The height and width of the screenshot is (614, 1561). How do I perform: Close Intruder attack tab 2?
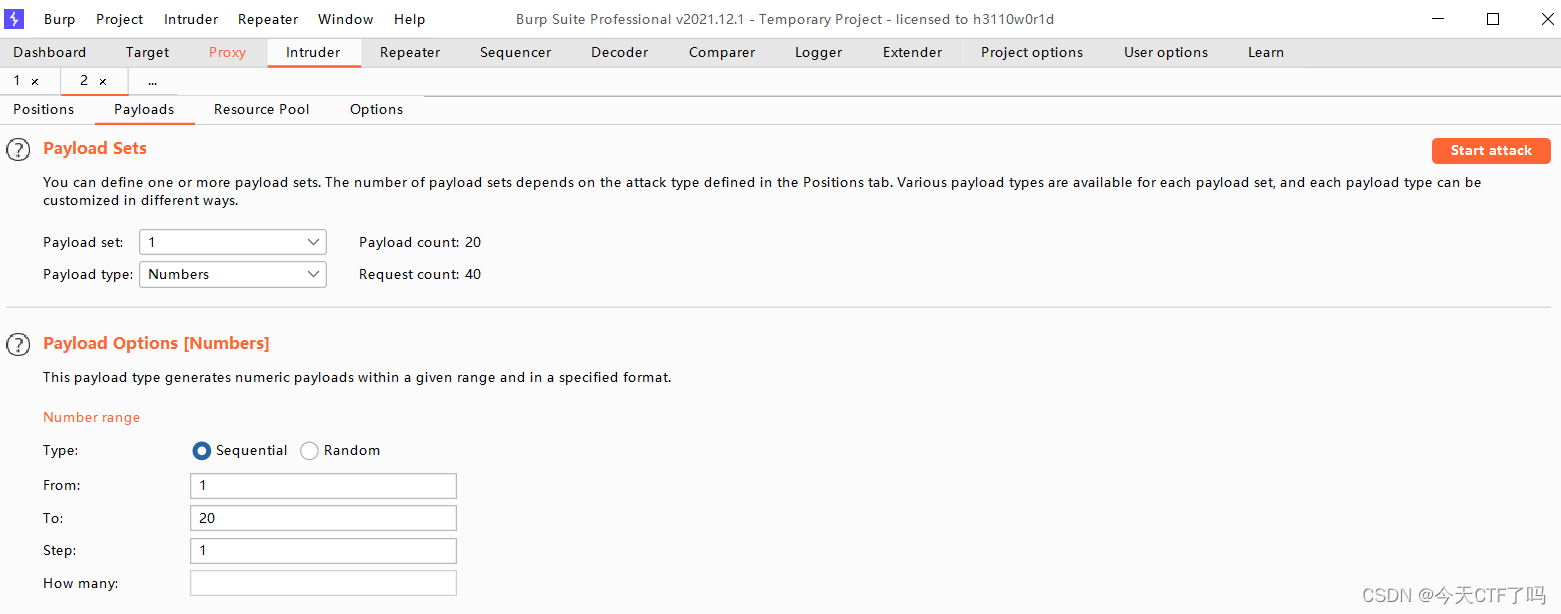click(103, 82)
